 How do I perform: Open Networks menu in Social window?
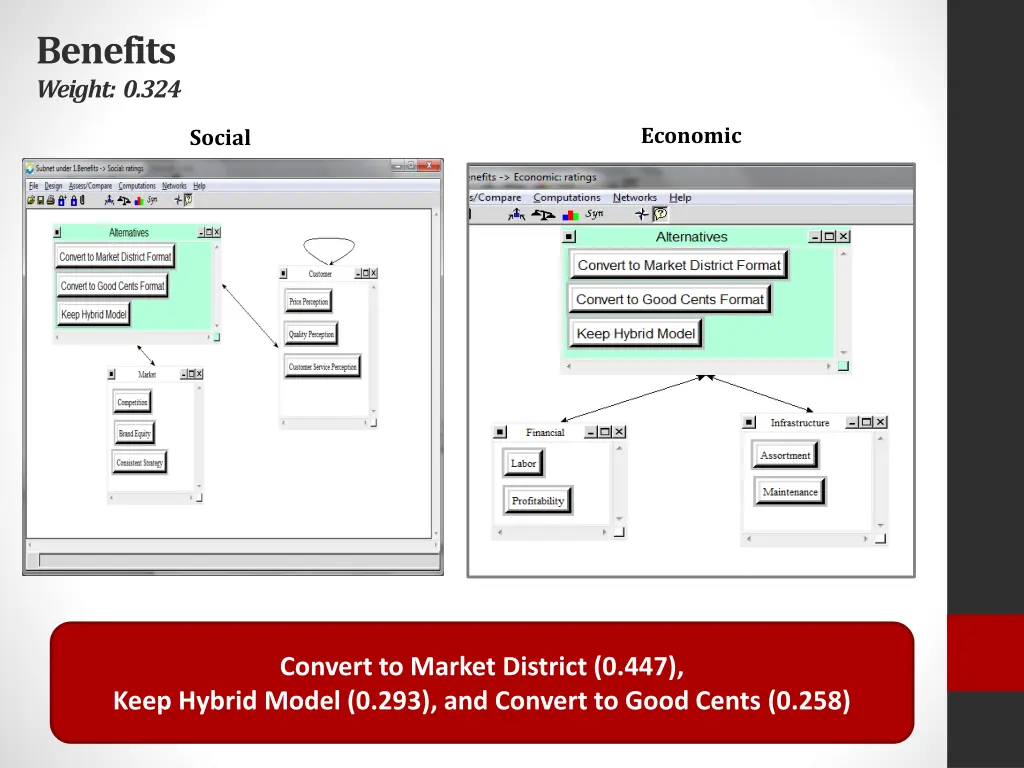tap(174, 186)
